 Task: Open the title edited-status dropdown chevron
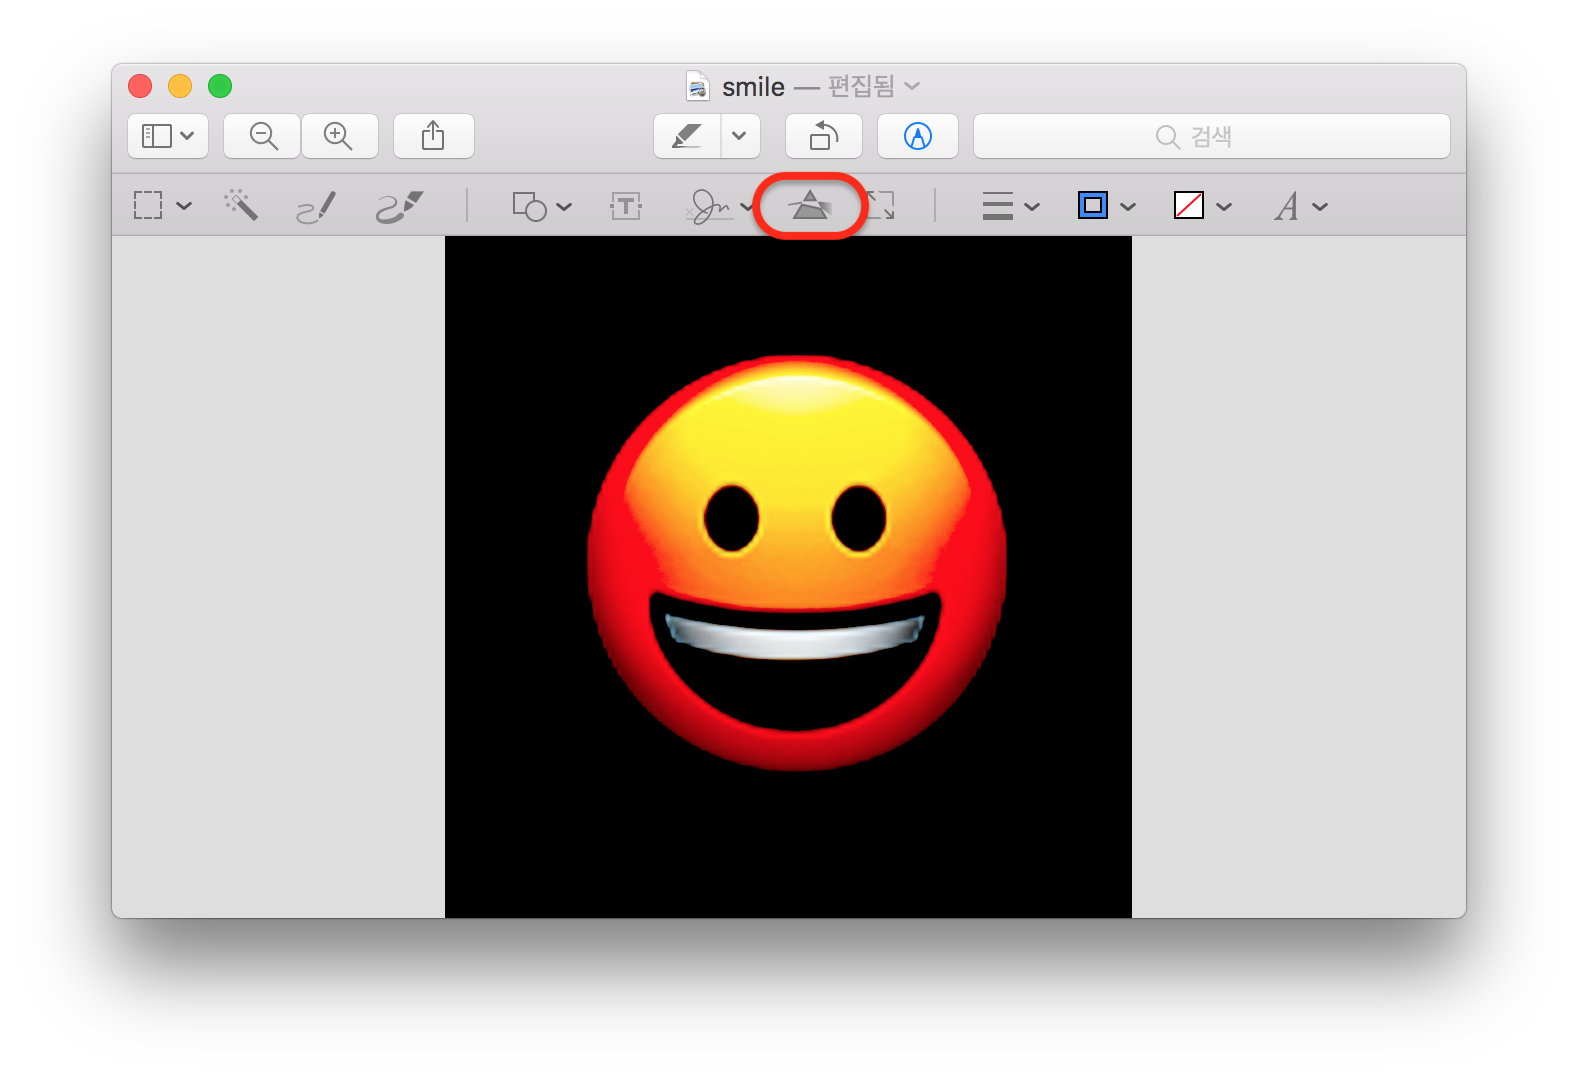(912, 86)
